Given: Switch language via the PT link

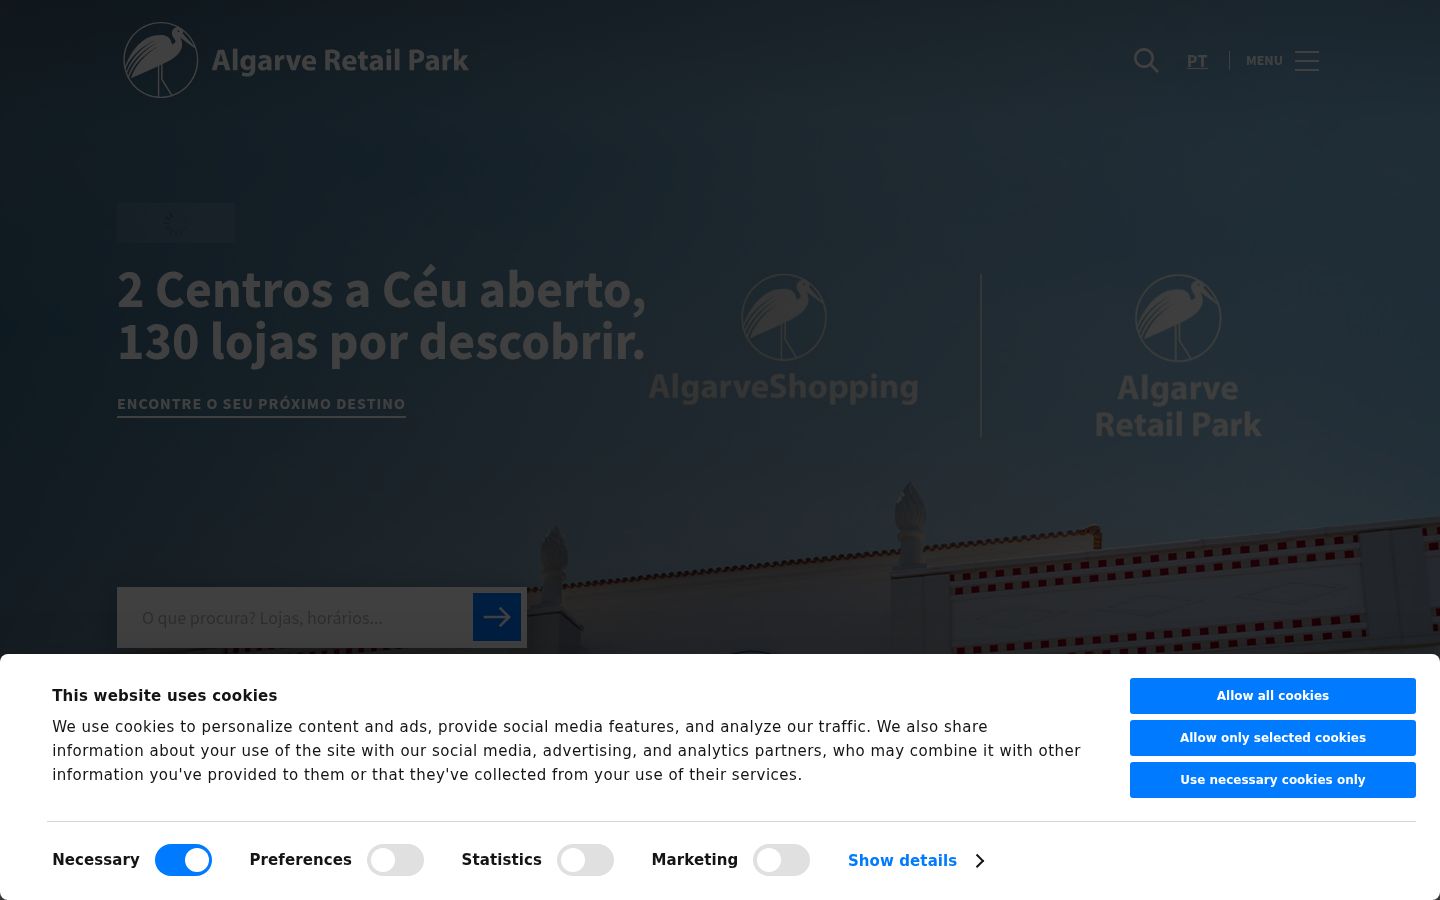Looking at the screenshot, I should click(x=1197, y=61).
